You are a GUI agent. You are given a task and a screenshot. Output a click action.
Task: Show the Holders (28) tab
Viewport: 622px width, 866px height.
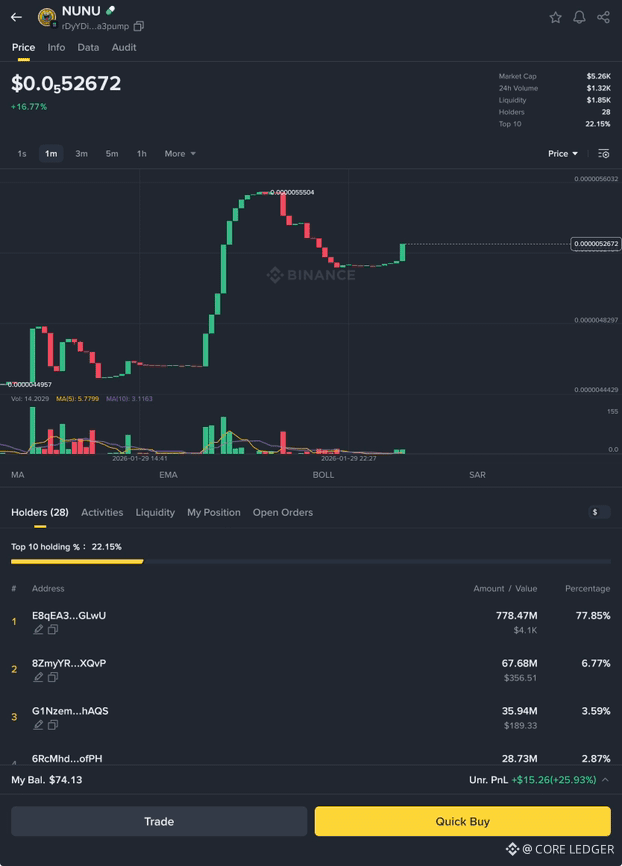[40, 513]
